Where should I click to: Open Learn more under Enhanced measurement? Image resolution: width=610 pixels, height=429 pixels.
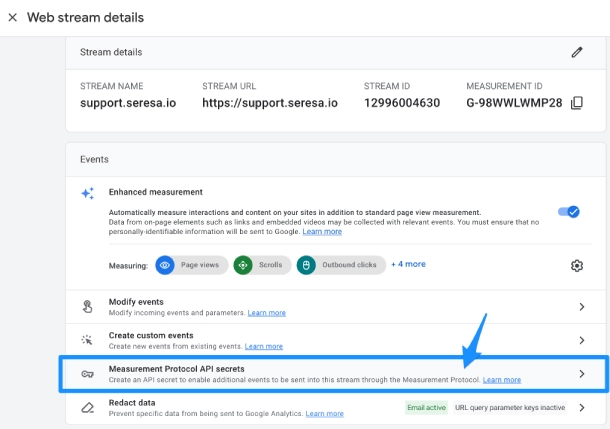[322, 232]
